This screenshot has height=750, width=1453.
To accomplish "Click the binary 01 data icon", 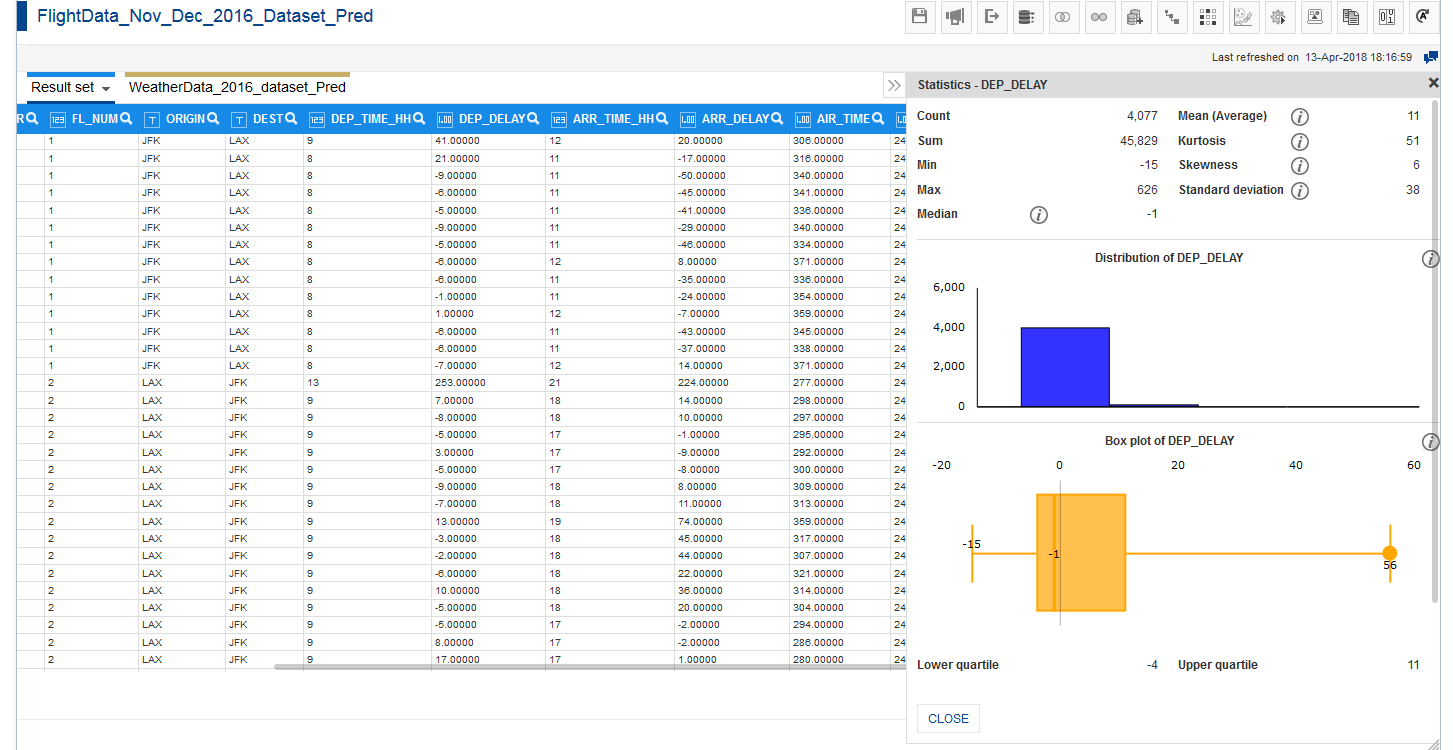I will tap(1387, 17).
